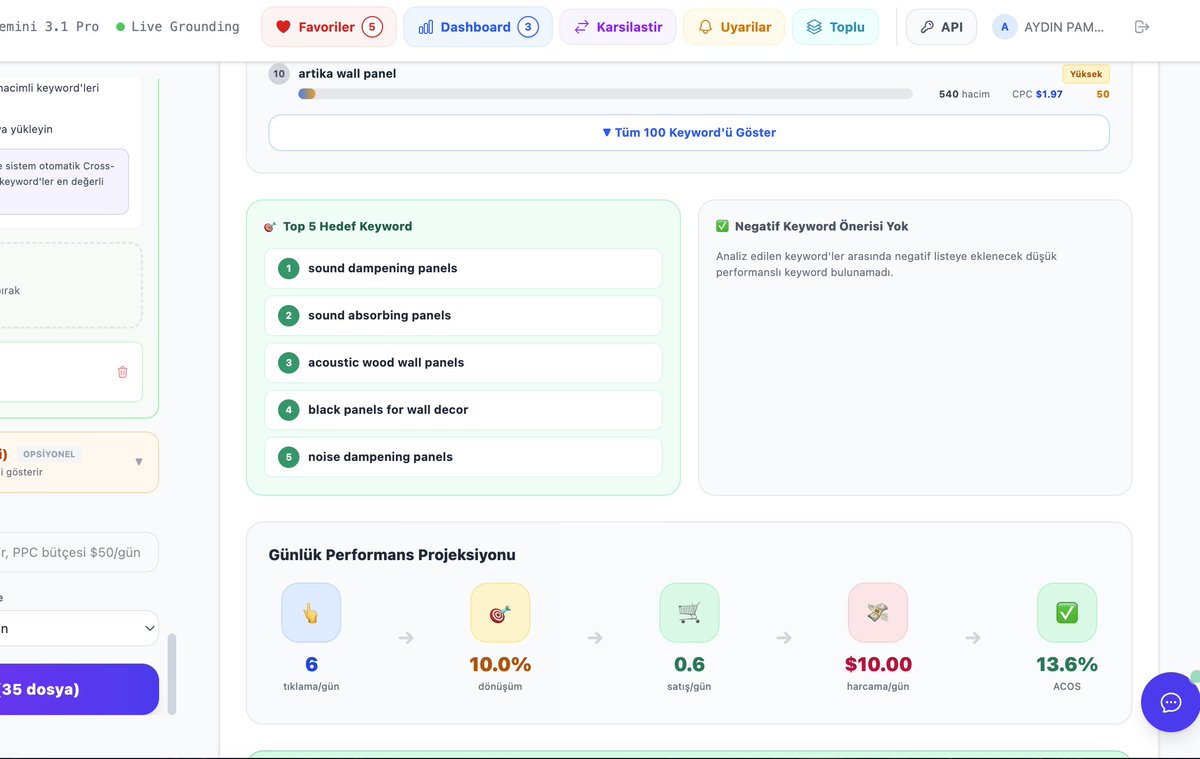Viewport: 1200px width, 759px height.
Task: Open the Dashboard nav item
Action: coord(478,27)
